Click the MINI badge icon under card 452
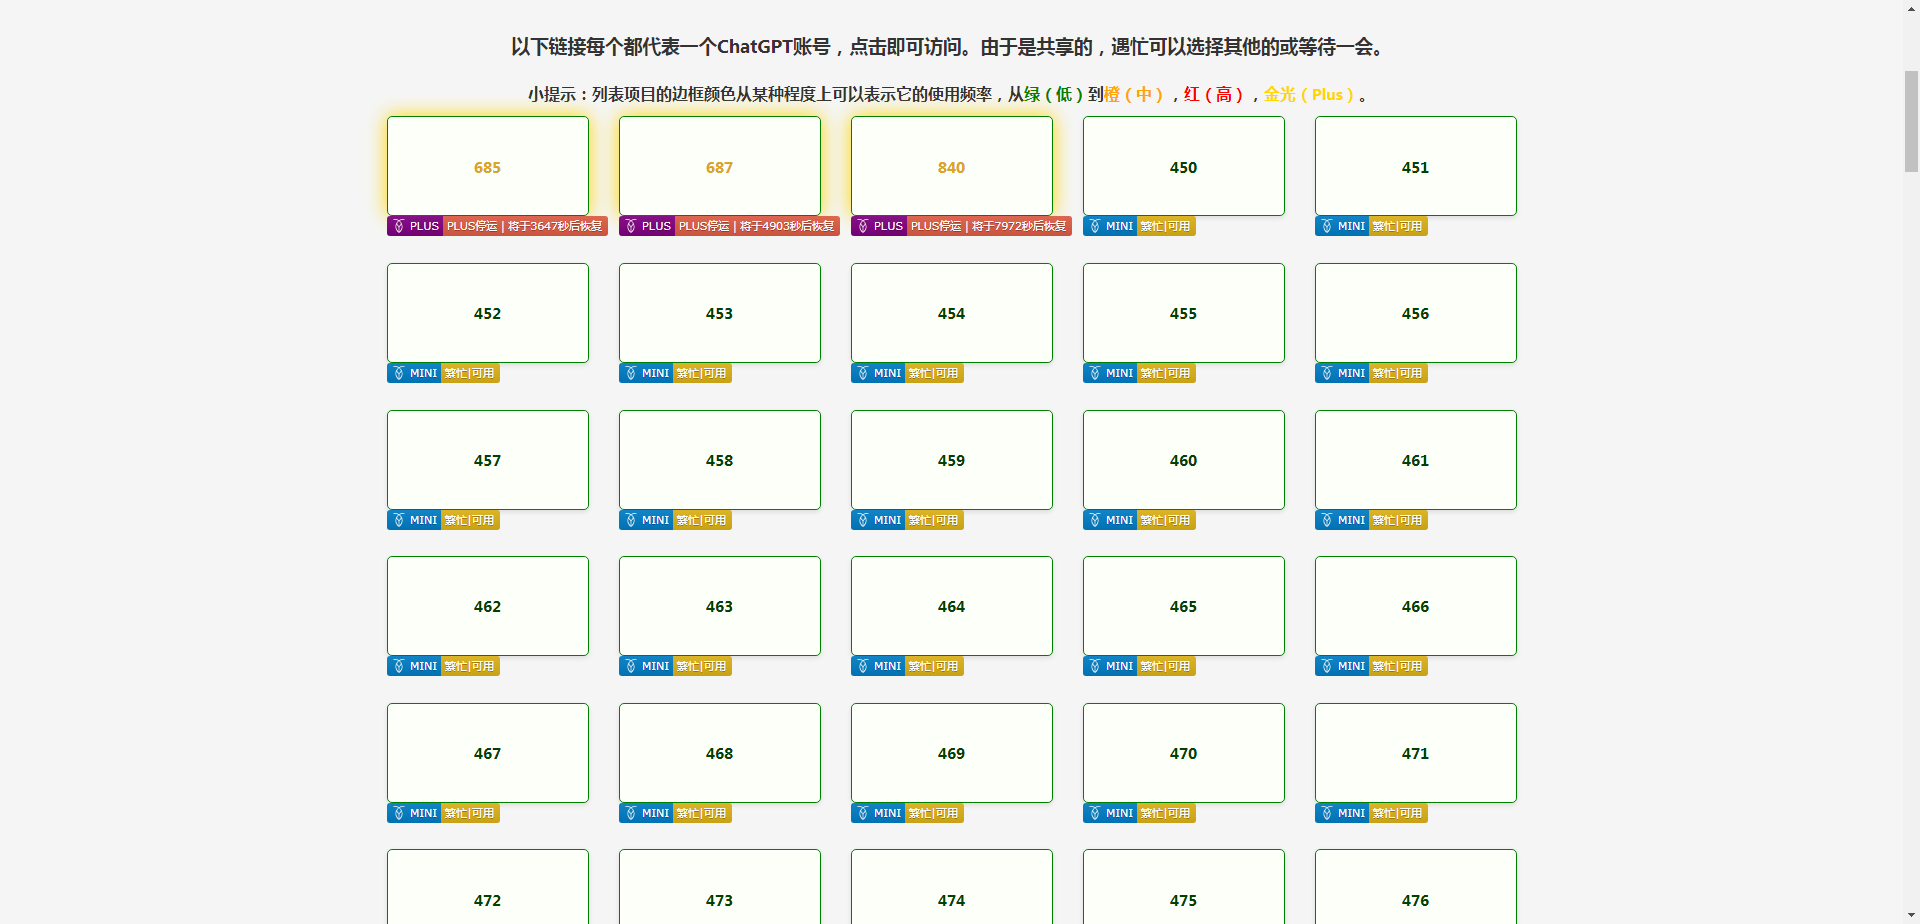Viewport: 1920px width, 924px height. [x=399, y=373]
